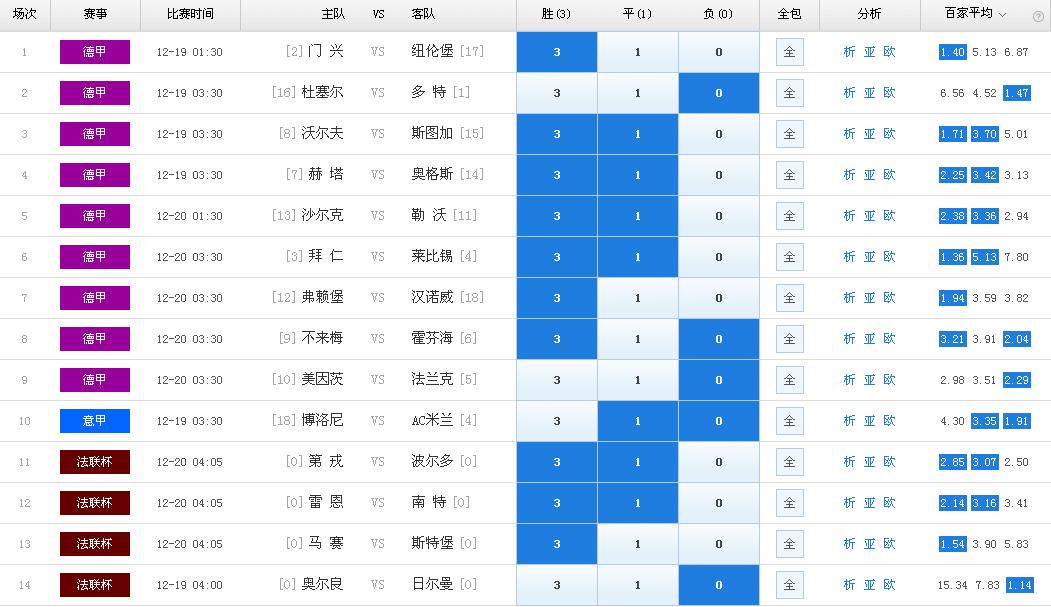Open 亚 link for 拜仁 vs 莱比锡

click(869, 257)
